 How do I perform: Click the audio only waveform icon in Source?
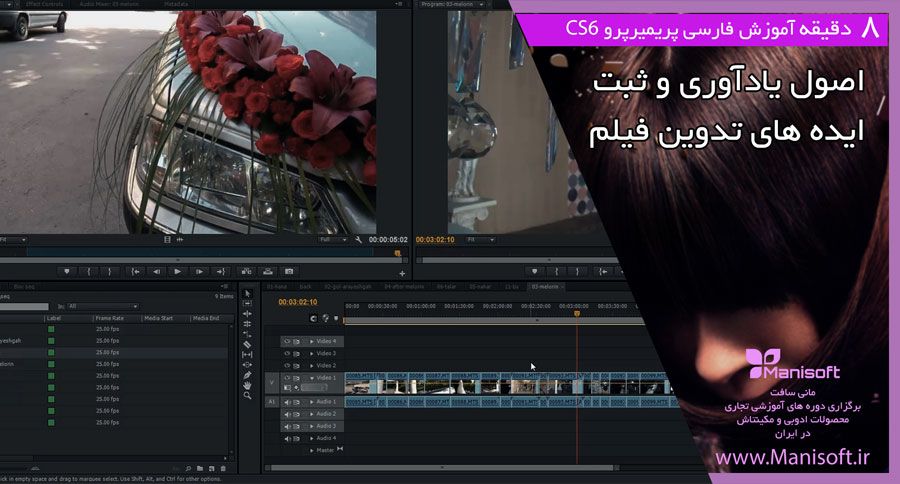click(x=180, y=239)
